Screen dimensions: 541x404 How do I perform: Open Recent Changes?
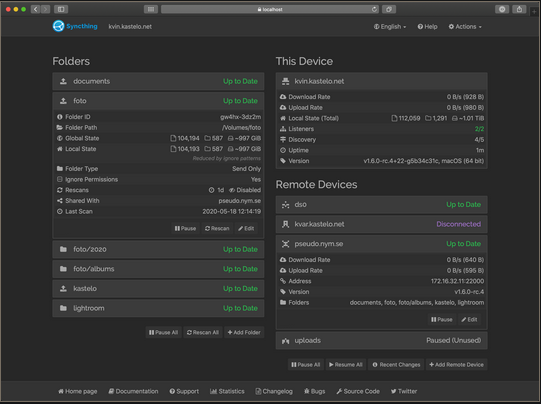[396, 365]
